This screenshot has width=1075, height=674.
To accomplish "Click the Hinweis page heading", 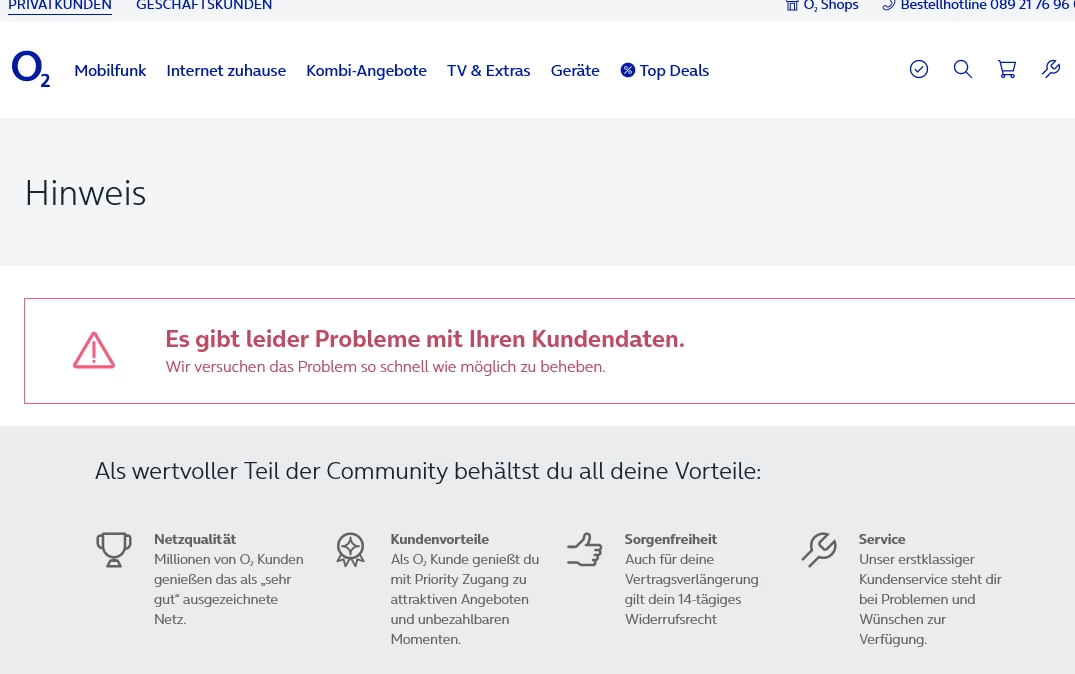I will [x=86, y=193].
